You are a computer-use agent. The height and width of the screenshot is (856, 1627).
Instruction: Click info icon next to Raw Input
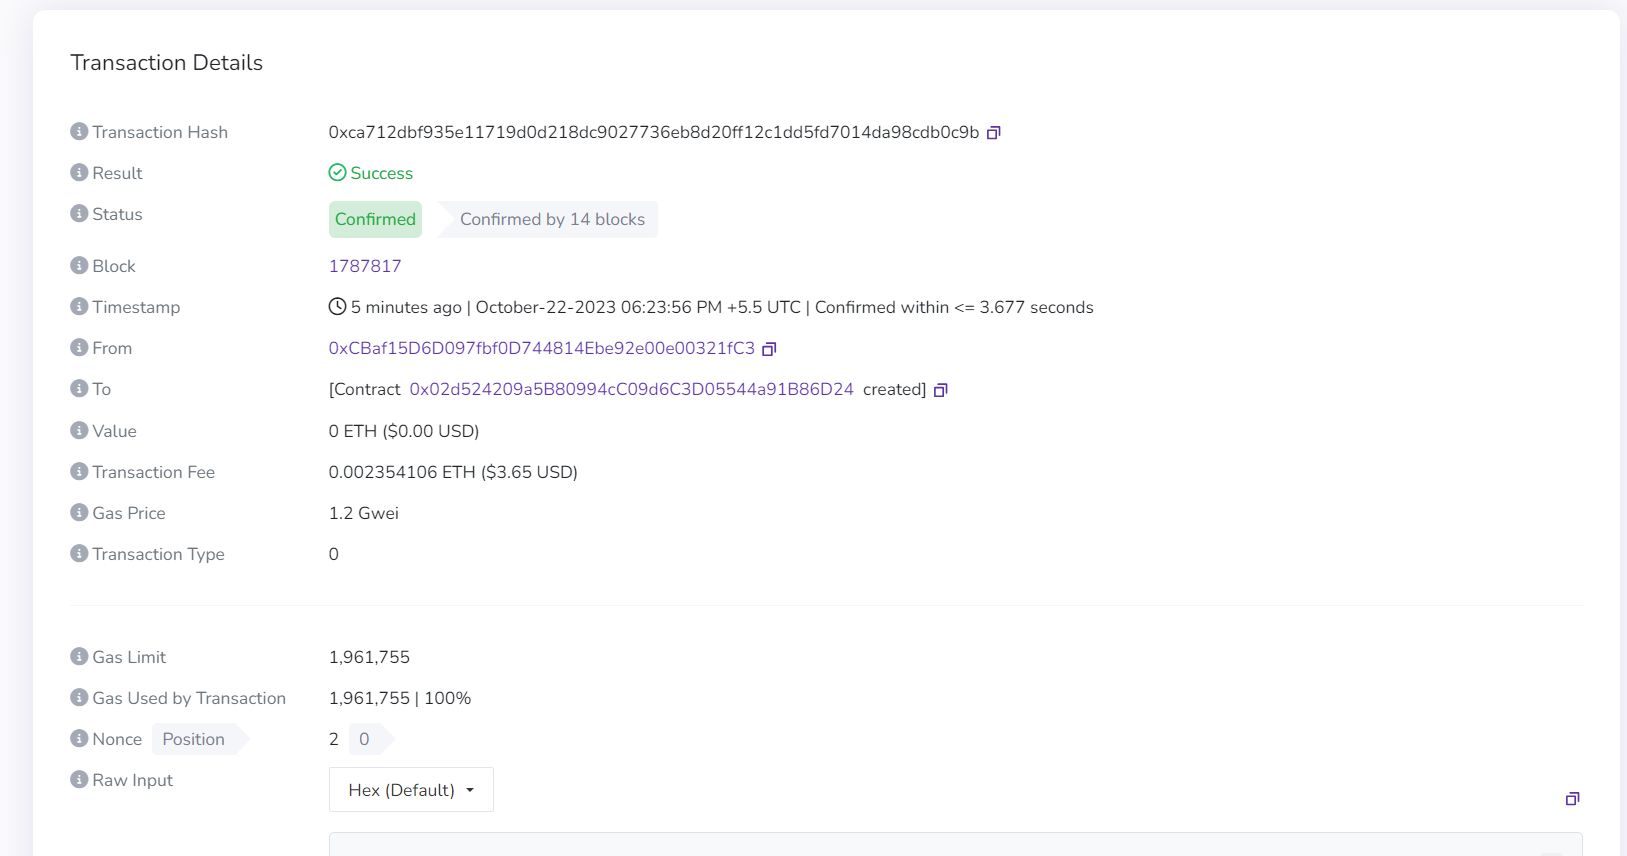[x=79, y=779]
